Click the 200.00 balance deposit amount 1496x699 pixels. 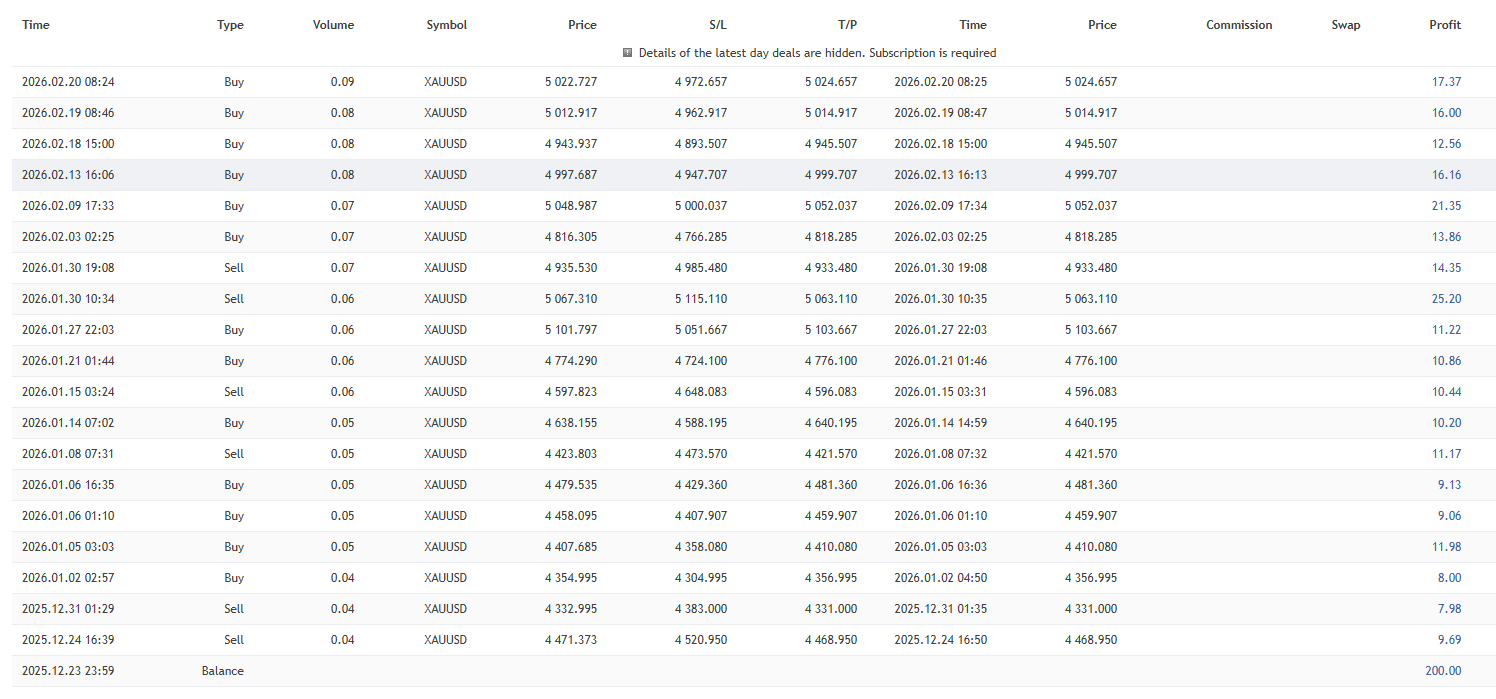click(x=1443, y=671)
